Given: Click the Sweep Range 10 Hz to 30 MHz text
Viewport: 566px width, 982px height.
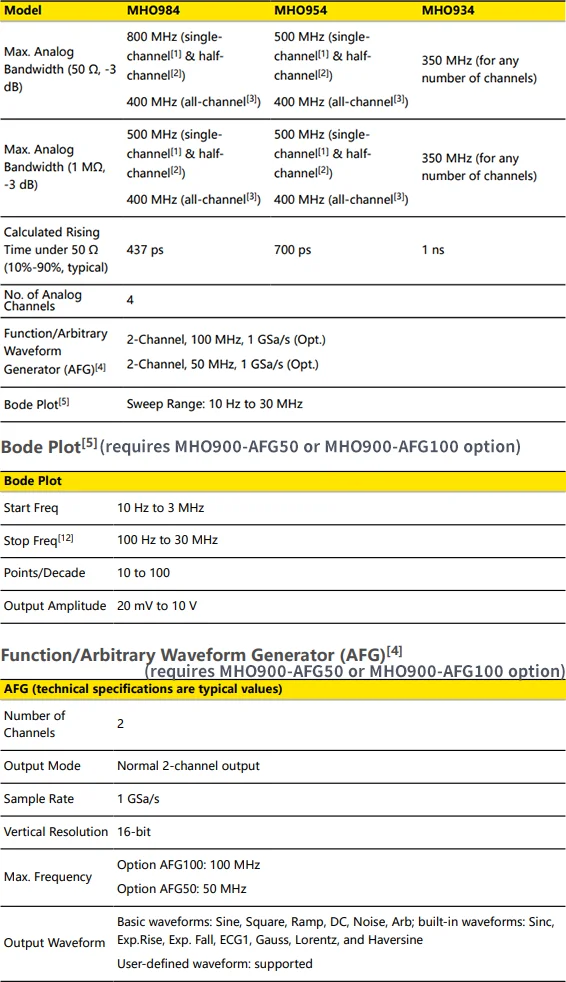Looking at the screenshot, I should point(215,404).
